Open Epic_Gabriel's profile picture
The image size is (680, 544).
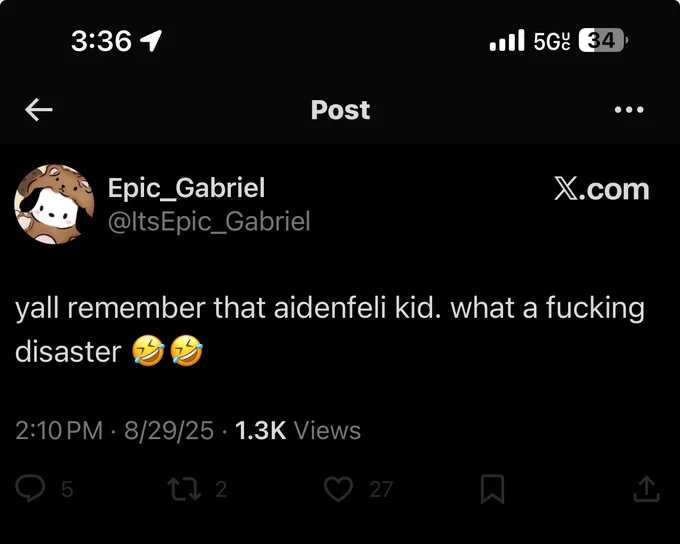coord(54,204)
